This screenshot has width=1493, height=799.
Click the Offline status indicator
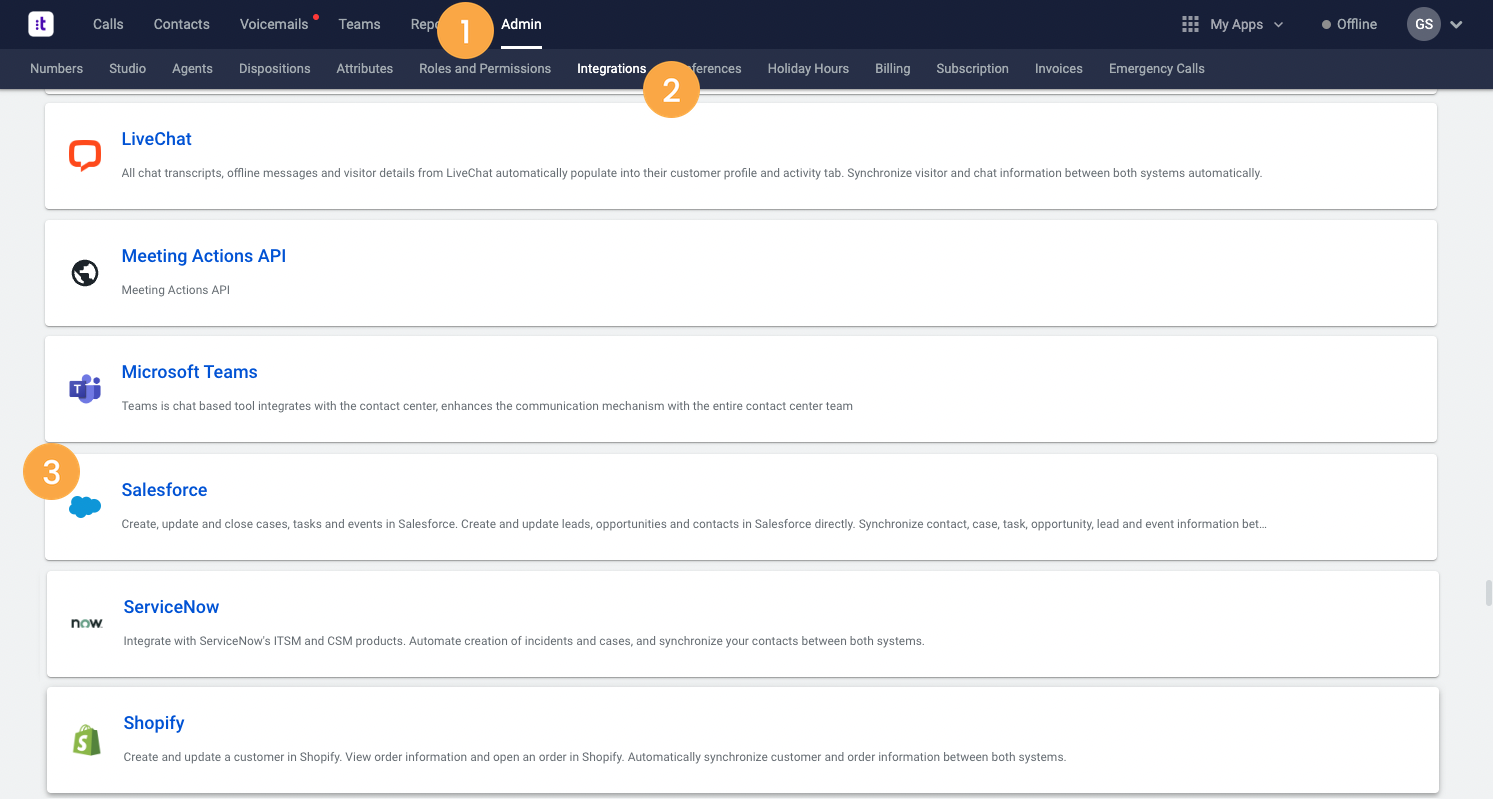[x=1349, y=24]
